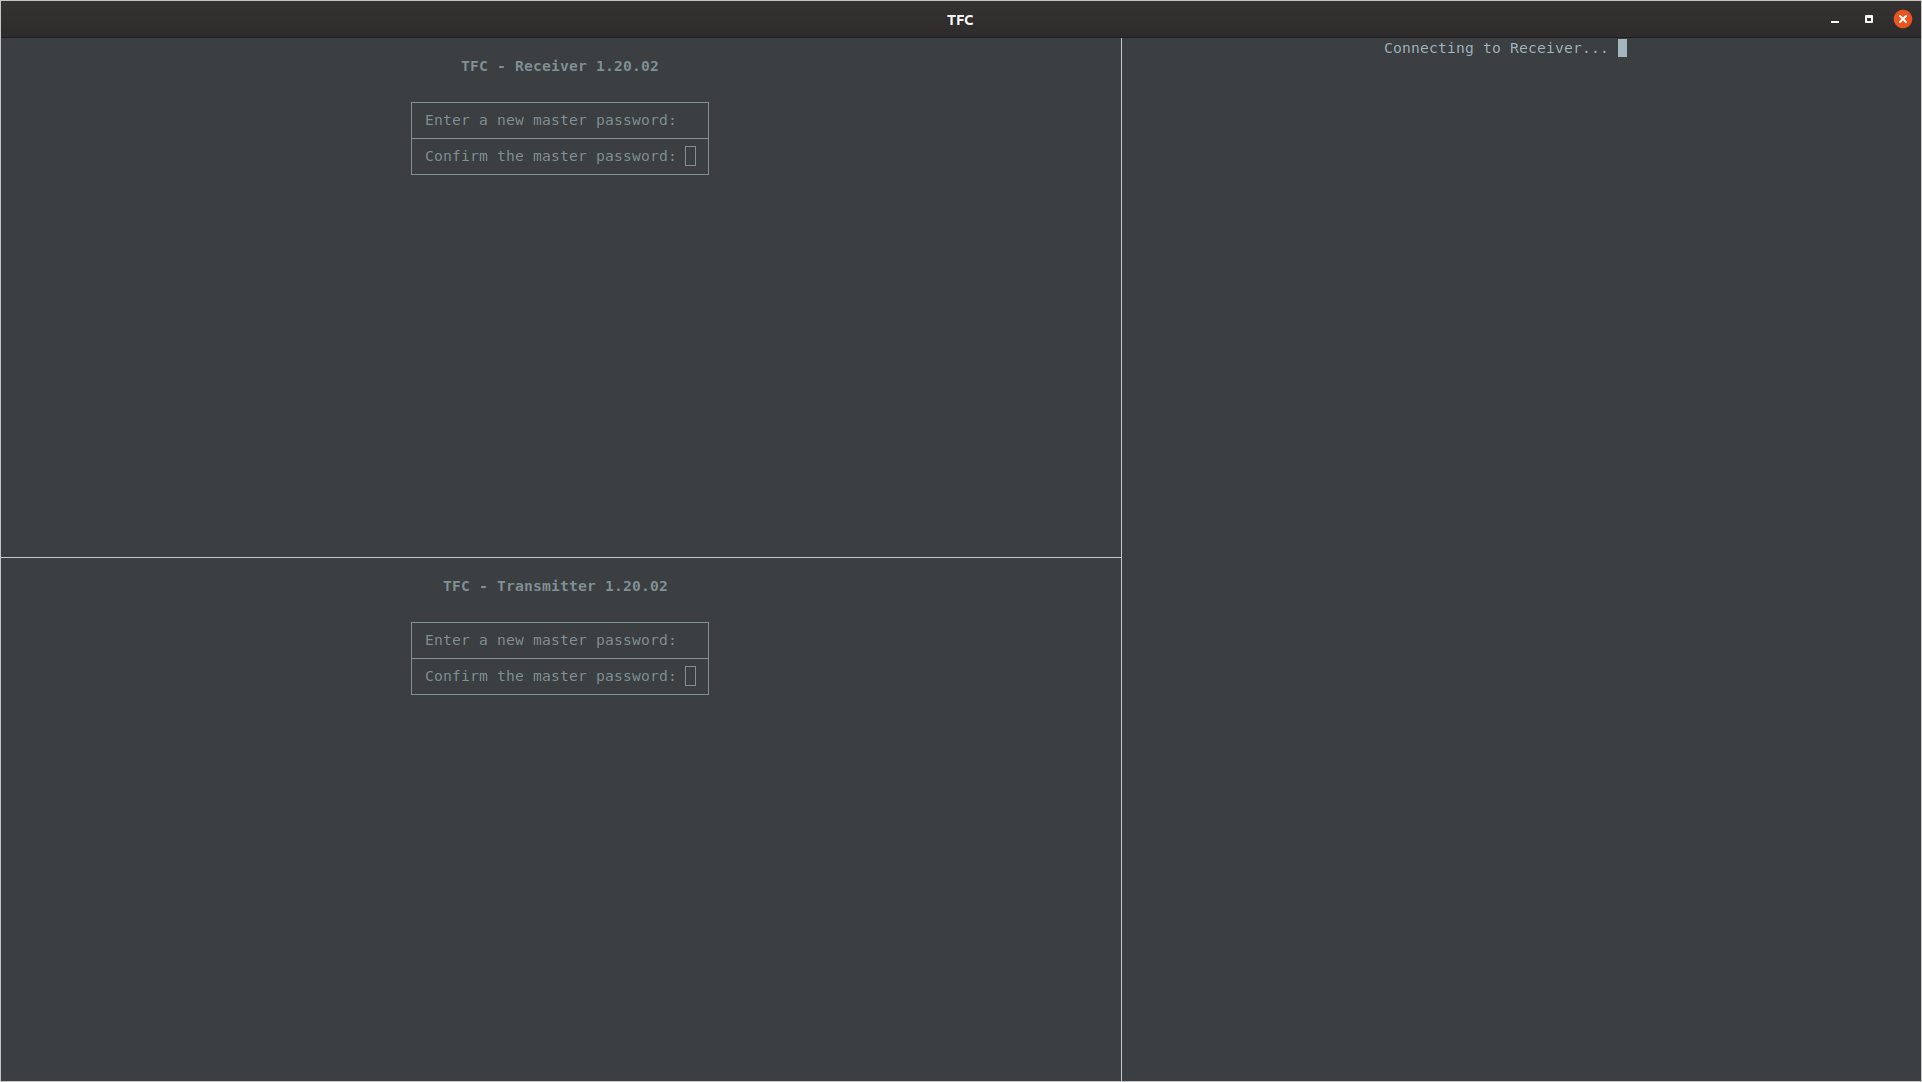Click the Receiver confirm master password field

[x=560, y=157]
